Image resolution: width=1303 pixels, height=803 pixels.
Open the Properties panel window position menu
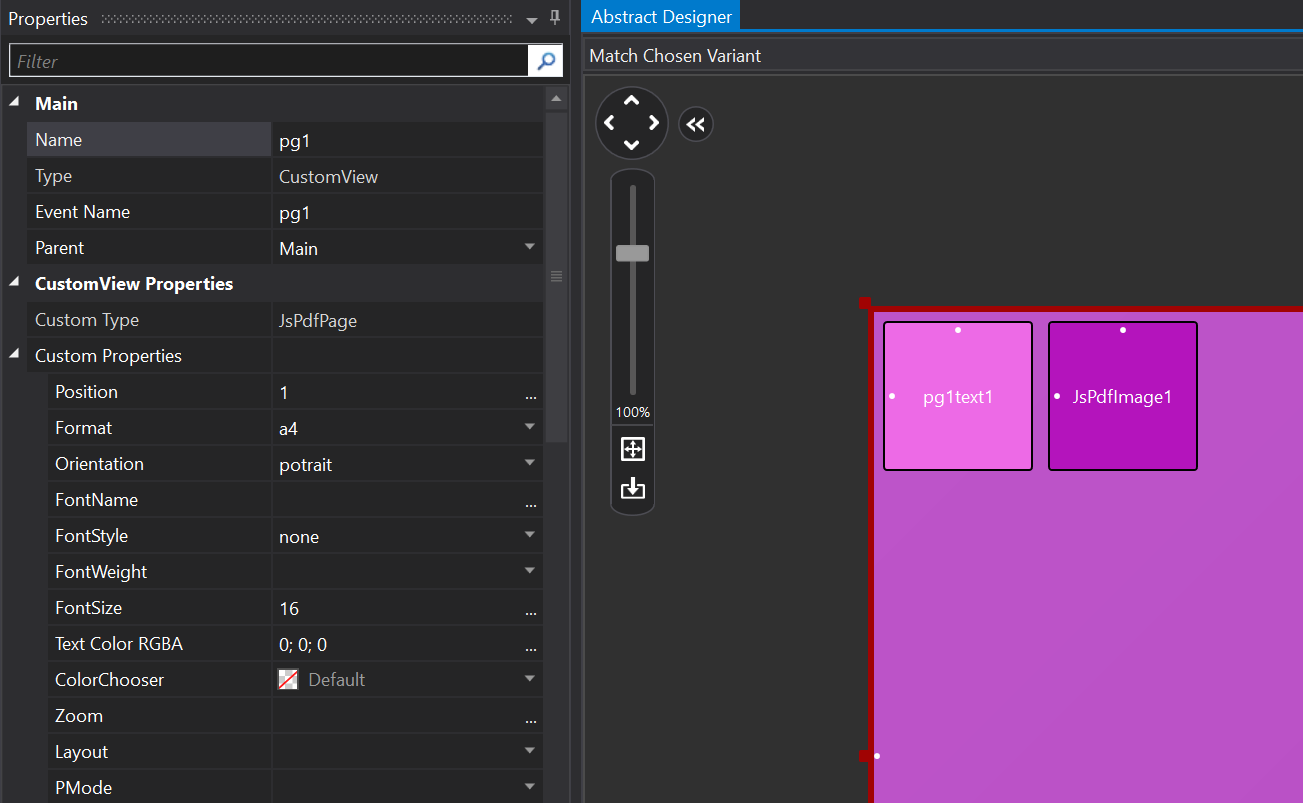(x=532, y=20)
